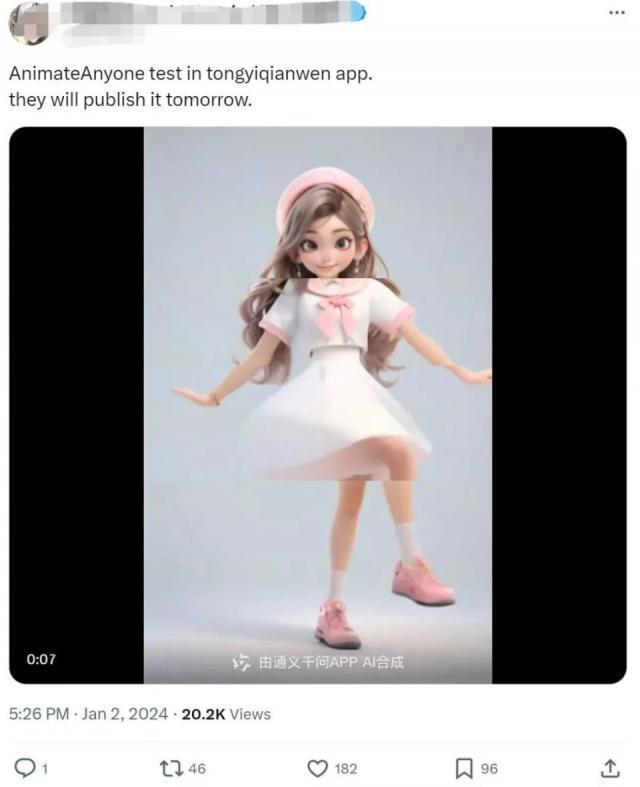Open the share upload arrow icon
This screenshot has height=787, width=640.
tap(610, 767)
